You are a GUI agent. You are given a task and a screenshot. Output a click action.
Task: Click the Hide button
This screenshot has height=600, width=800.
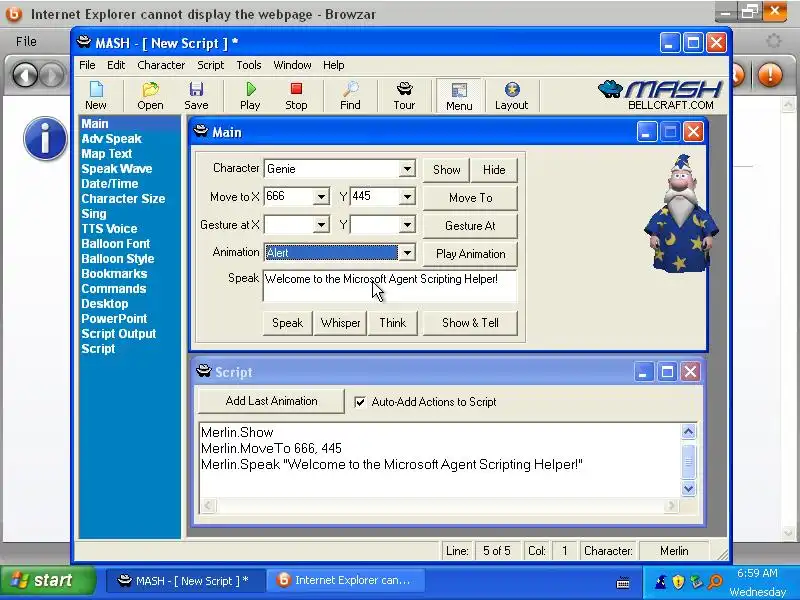tap(494, 169)
